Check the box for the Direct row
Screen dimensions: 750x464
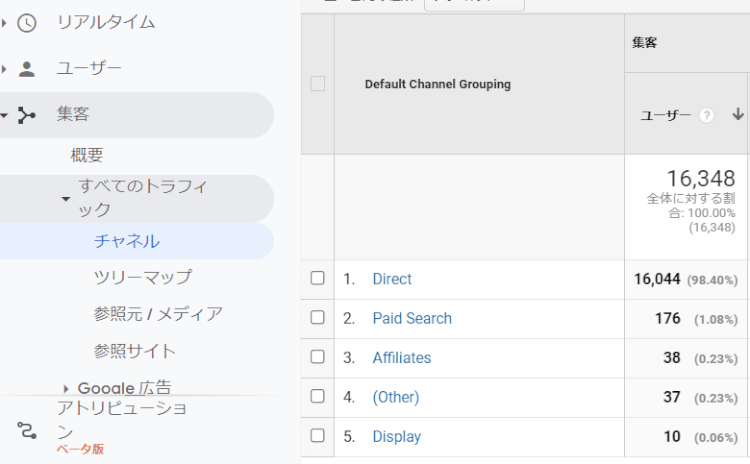318,278
